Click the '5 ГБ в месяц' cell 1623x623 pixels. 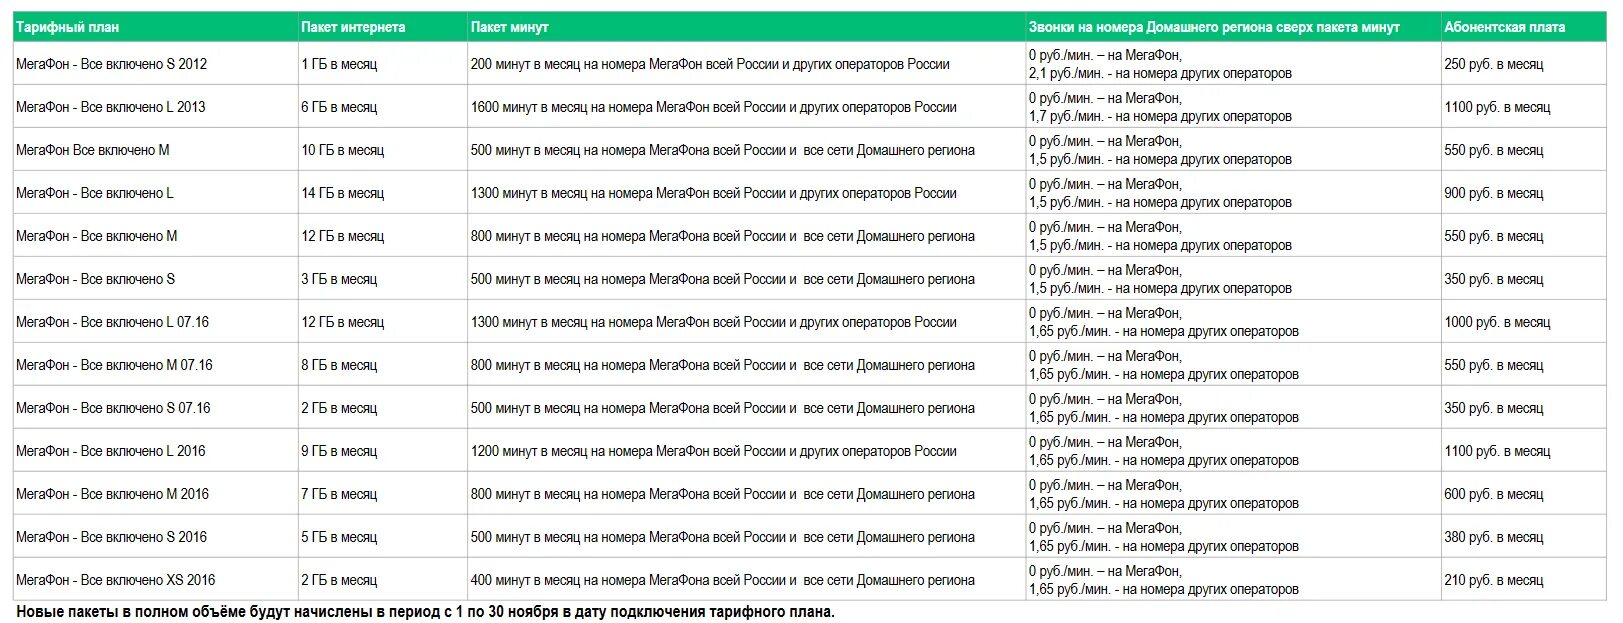click(383, 537)
